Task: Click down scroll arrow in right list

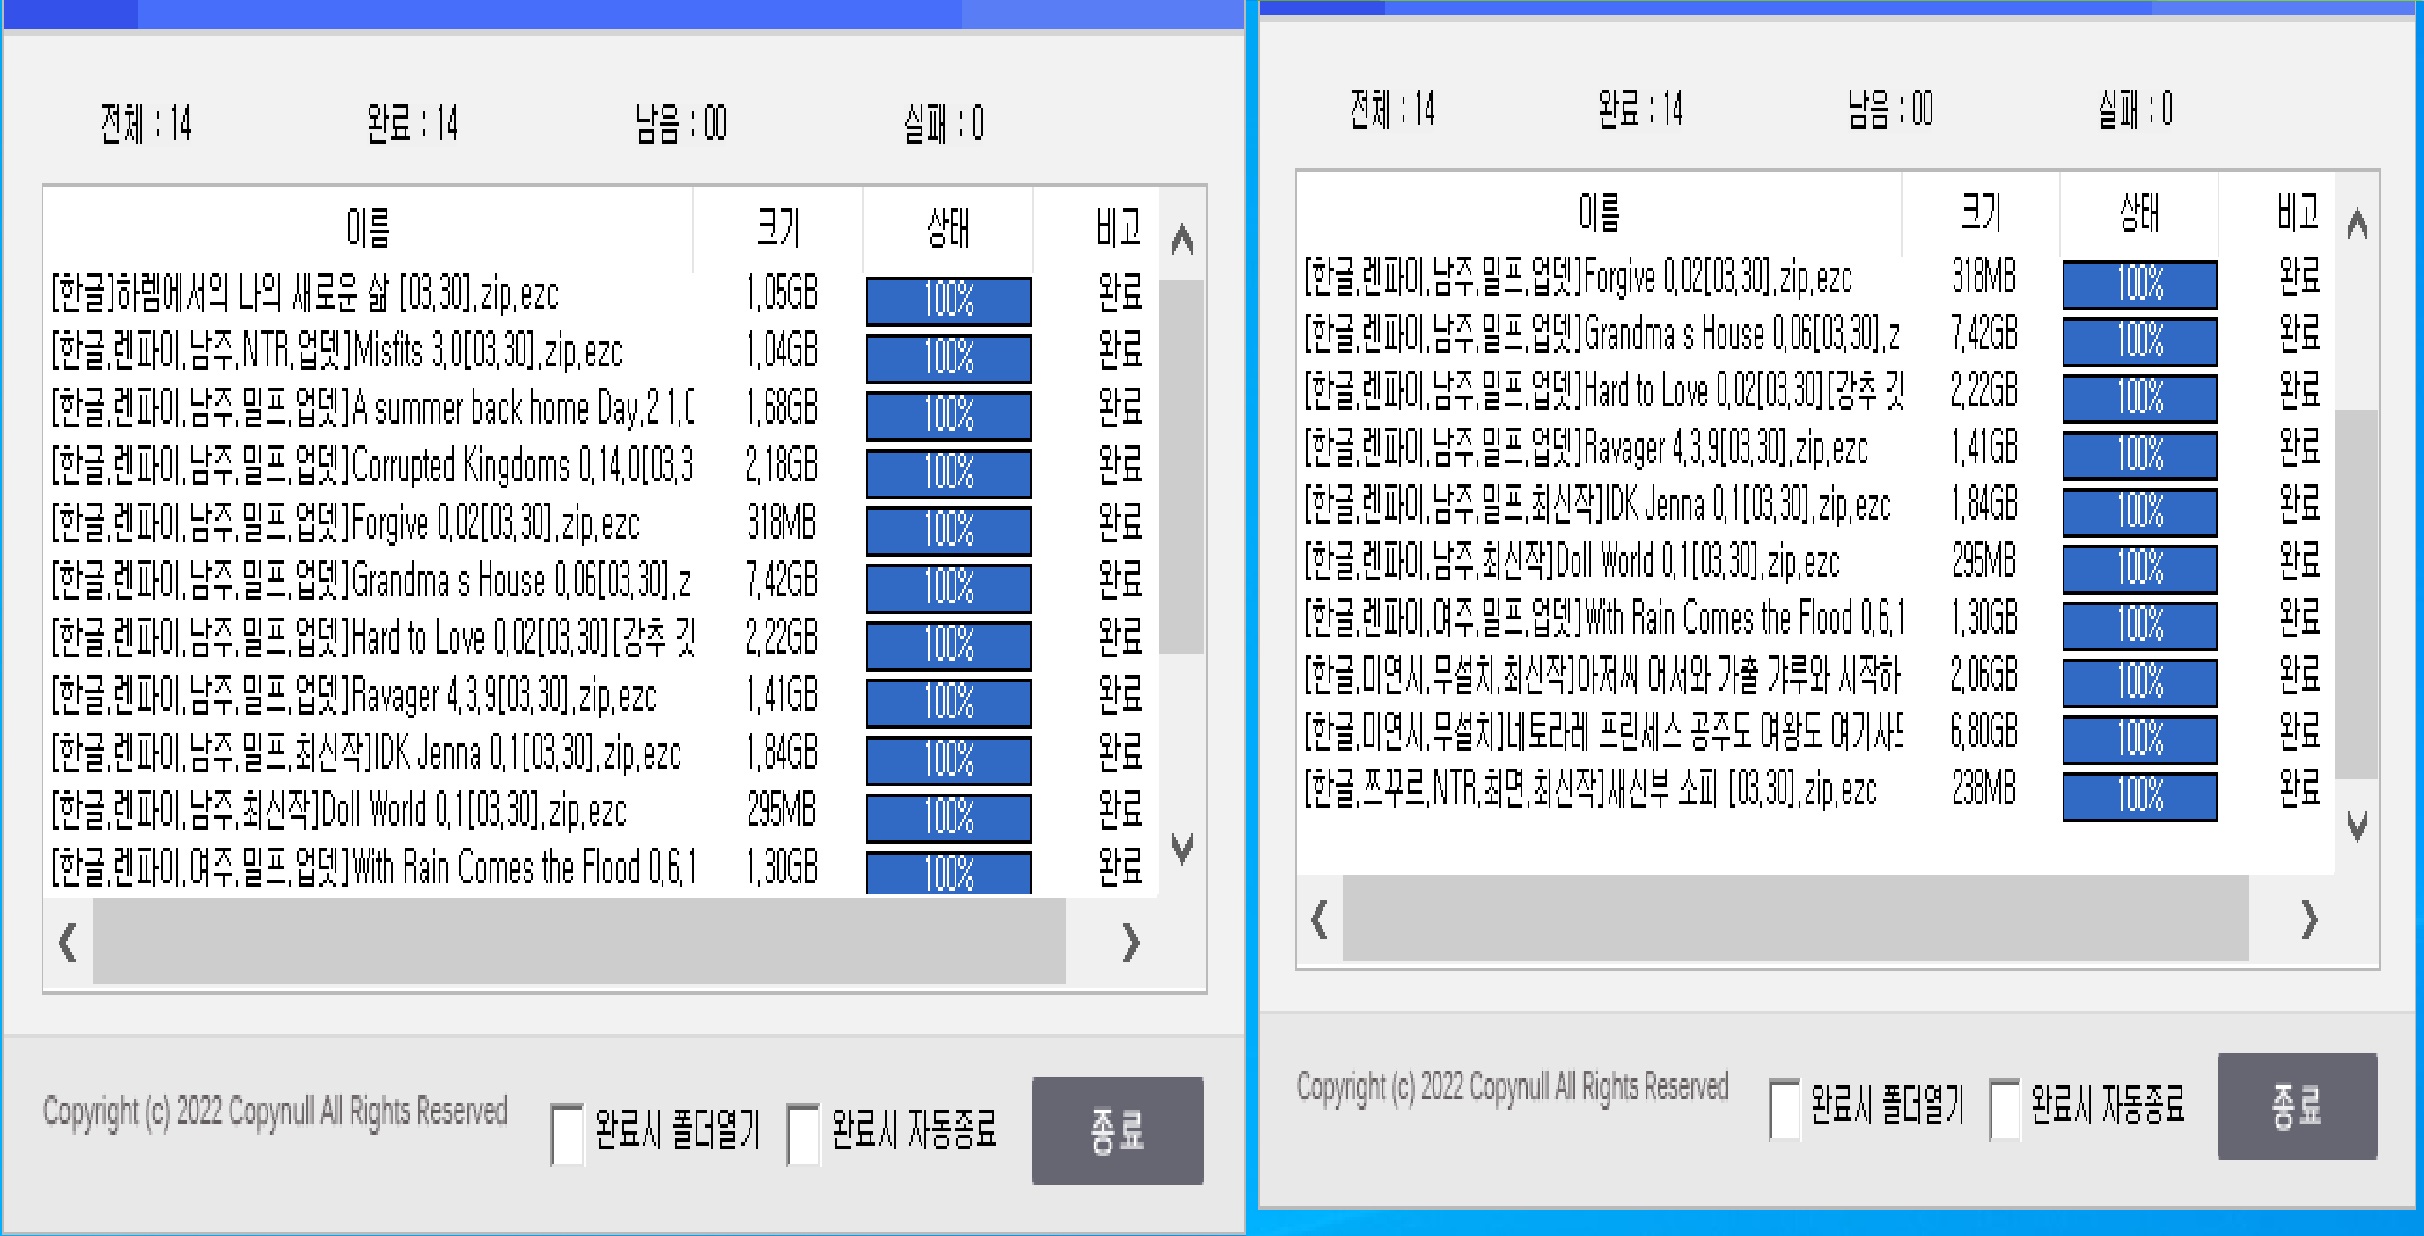Action: tap(2357, 826)
